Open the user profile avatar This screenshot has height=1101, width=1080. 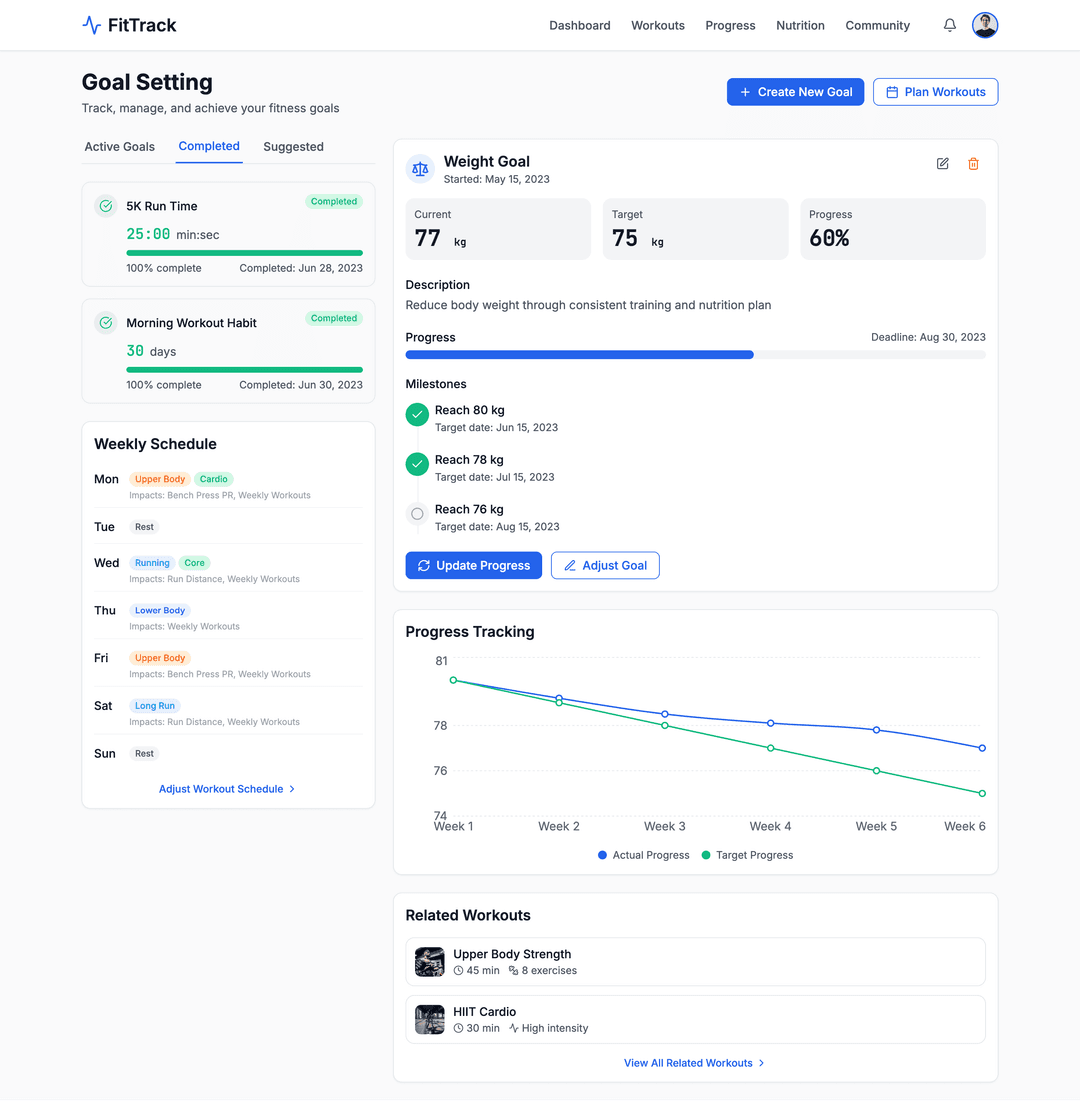click(x=985, y=26)
